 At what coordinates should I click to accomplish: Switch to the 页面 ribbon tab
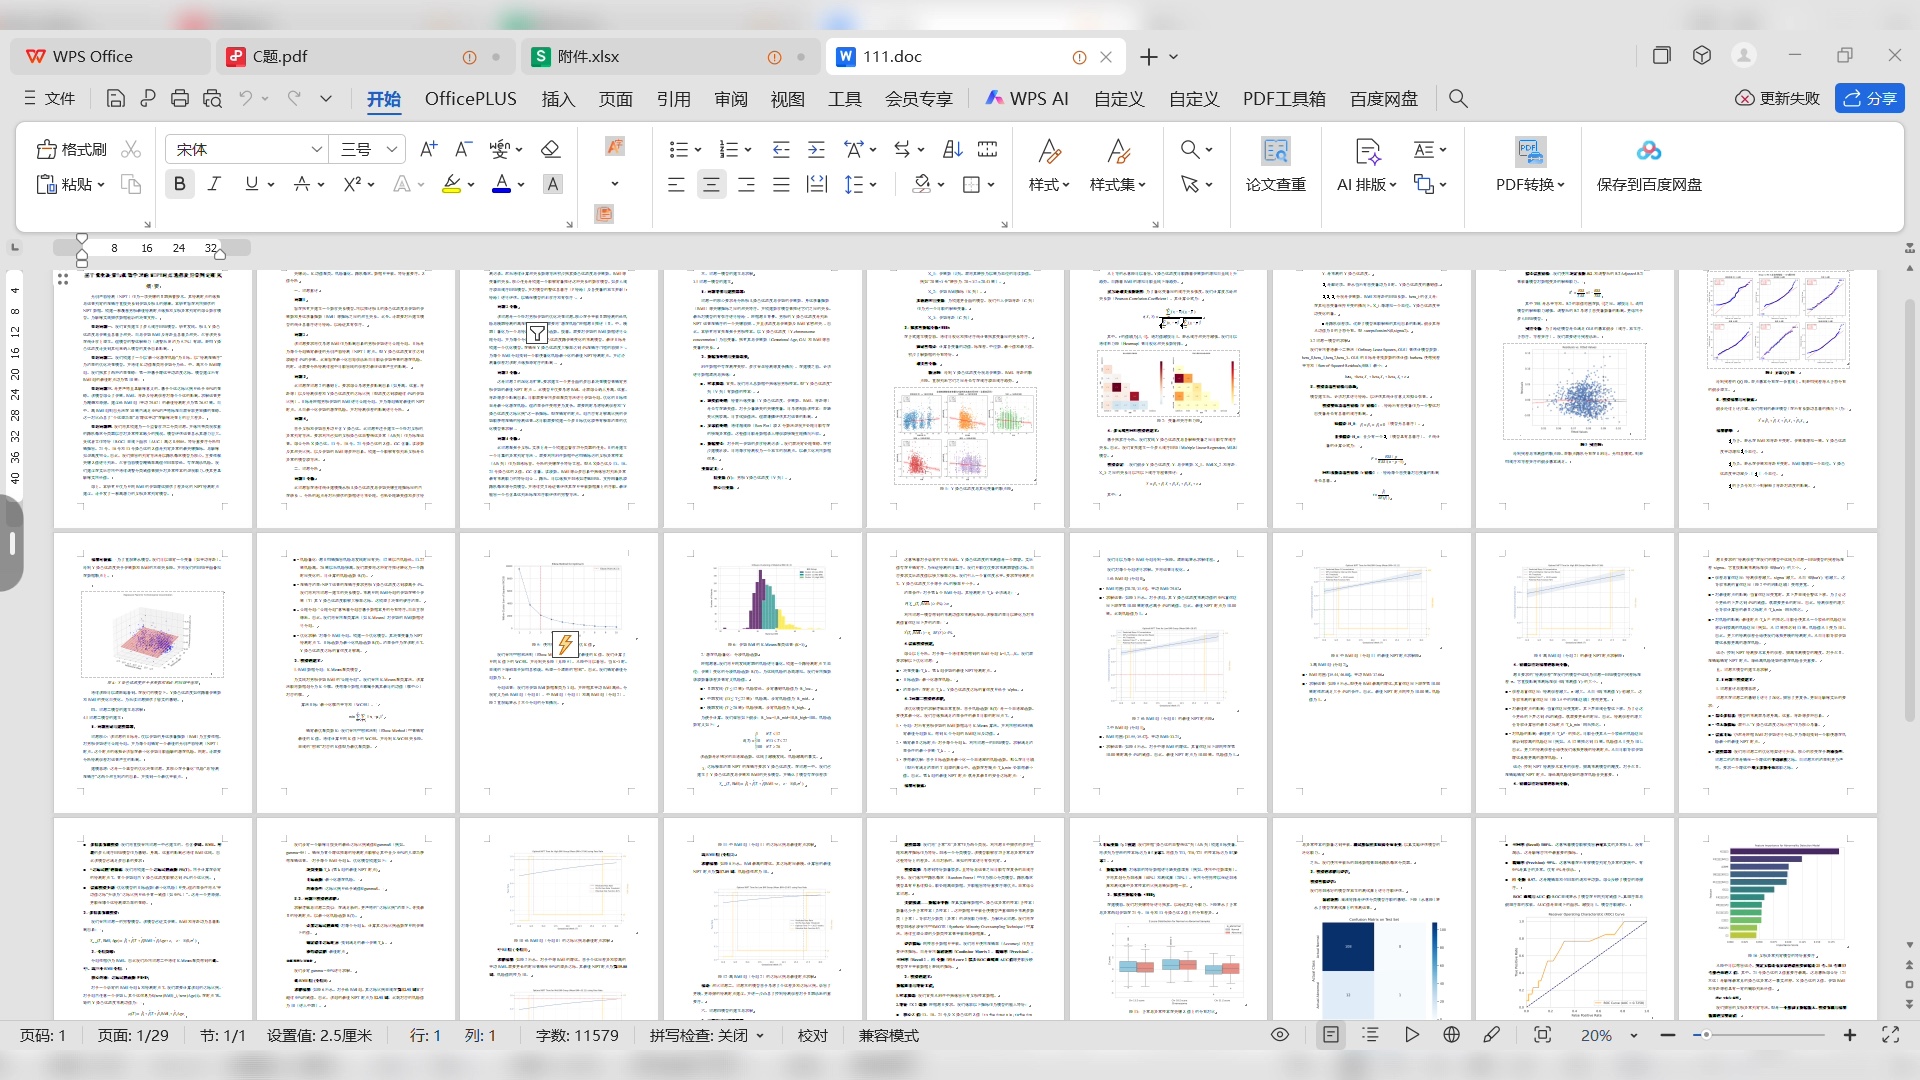click(616, 98)
